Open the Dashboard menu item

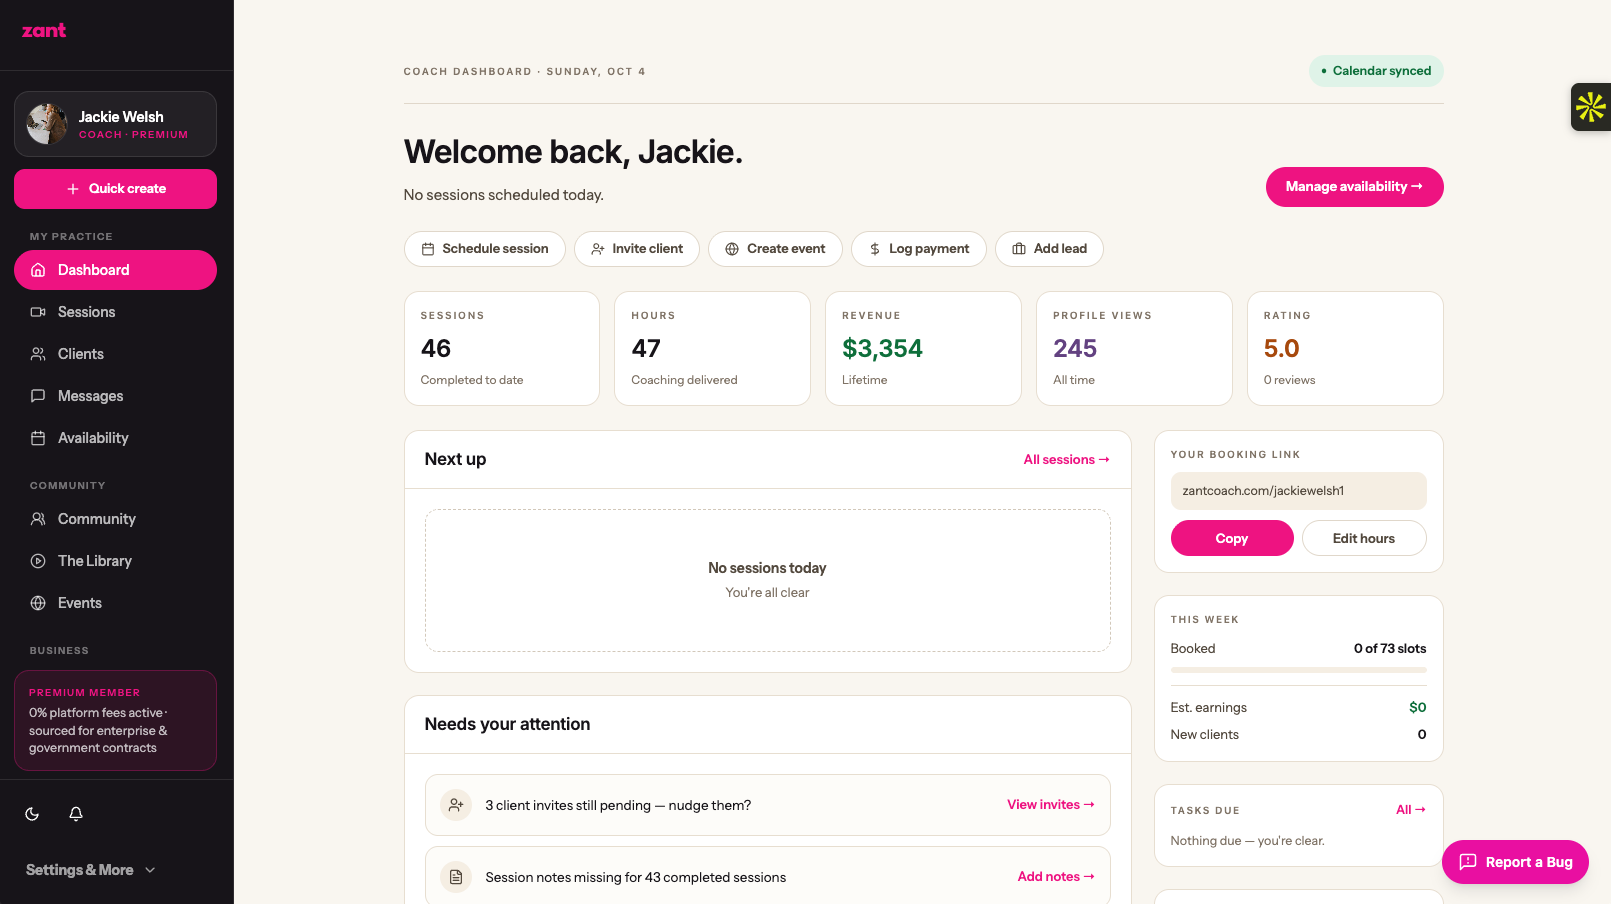115,270
